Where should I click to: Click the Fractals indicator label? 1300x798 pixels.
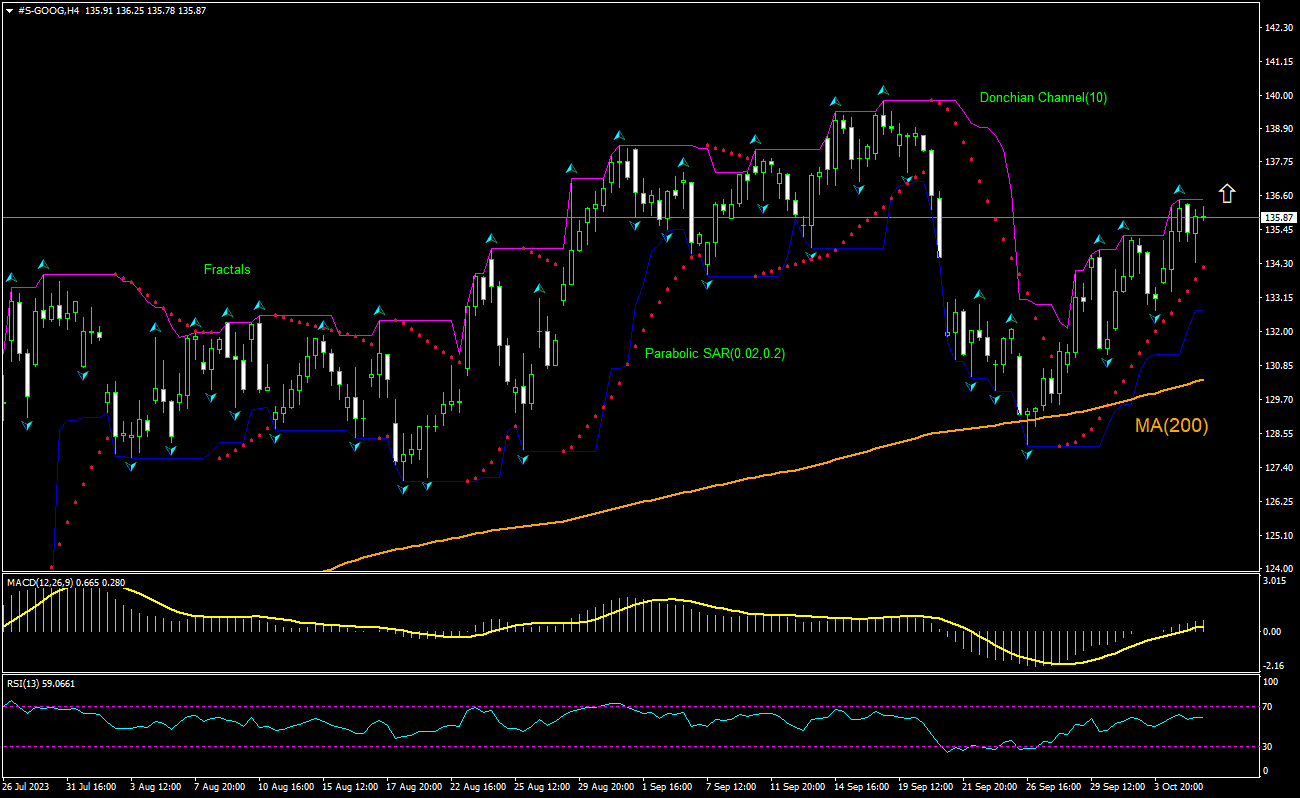click(227, 269)
